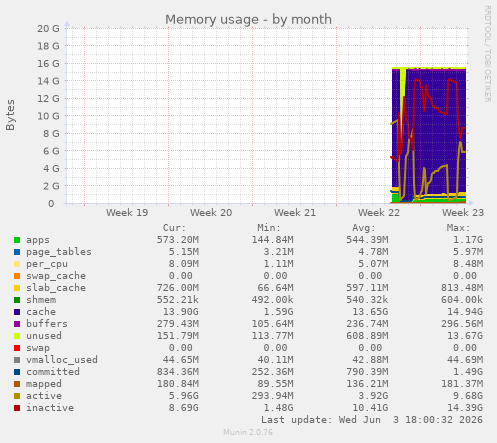Click the 'Week 23' axis label

pos(463,213)
